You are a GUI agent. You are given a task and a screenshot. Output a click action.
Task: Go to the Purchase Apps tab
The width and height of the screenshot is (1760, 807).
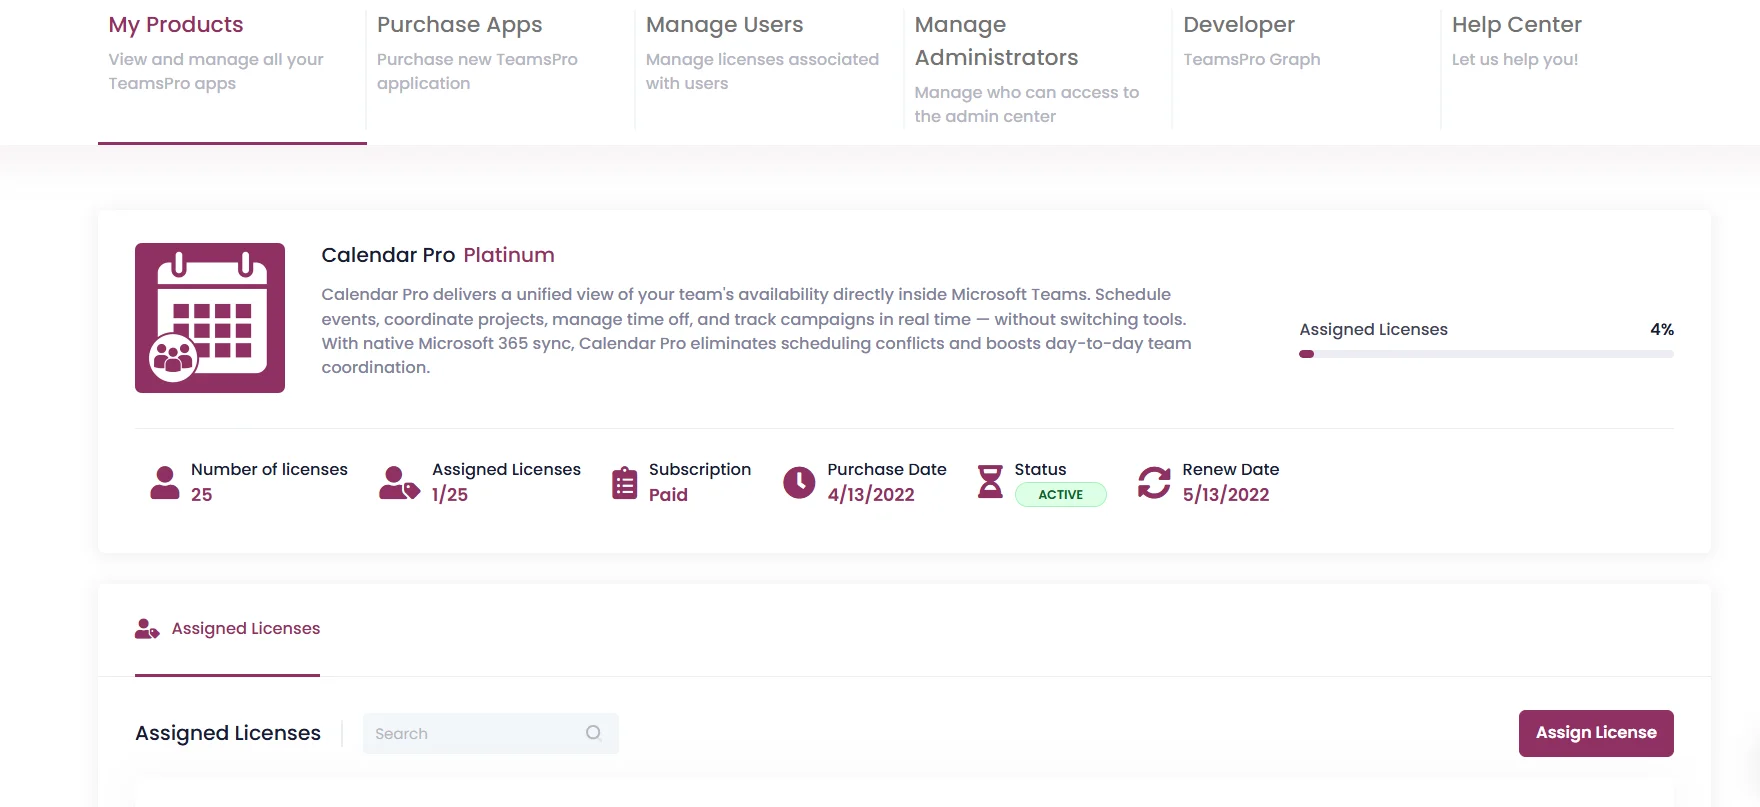click(500, 70)
